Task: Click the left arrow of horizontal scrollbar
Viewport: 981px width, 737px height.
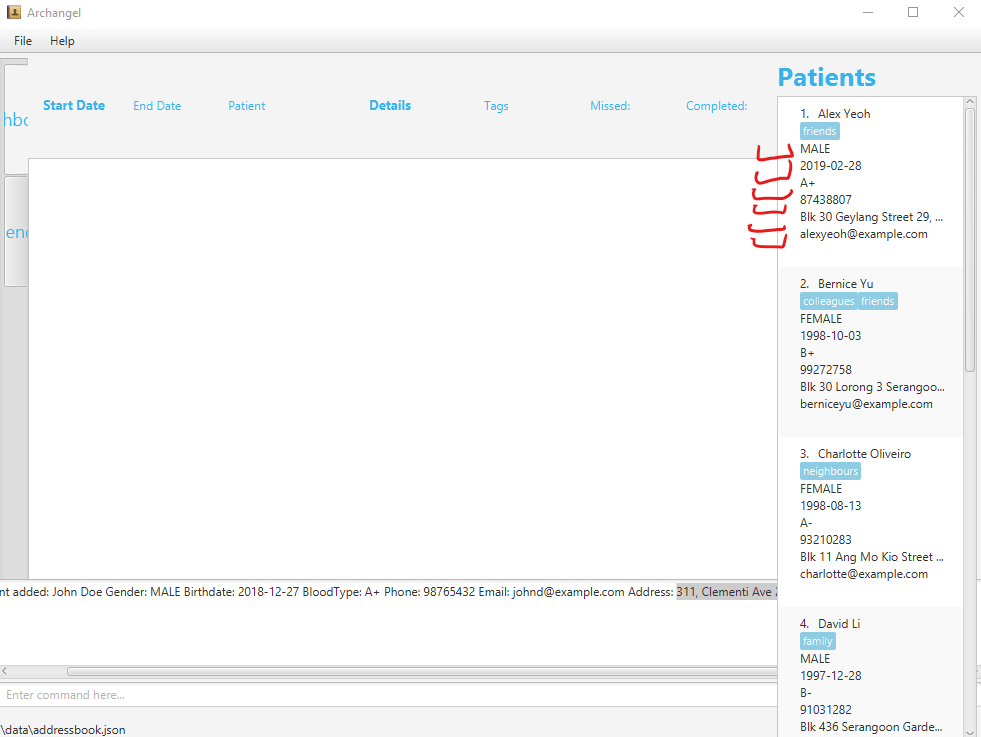Action: pos(4,671)
